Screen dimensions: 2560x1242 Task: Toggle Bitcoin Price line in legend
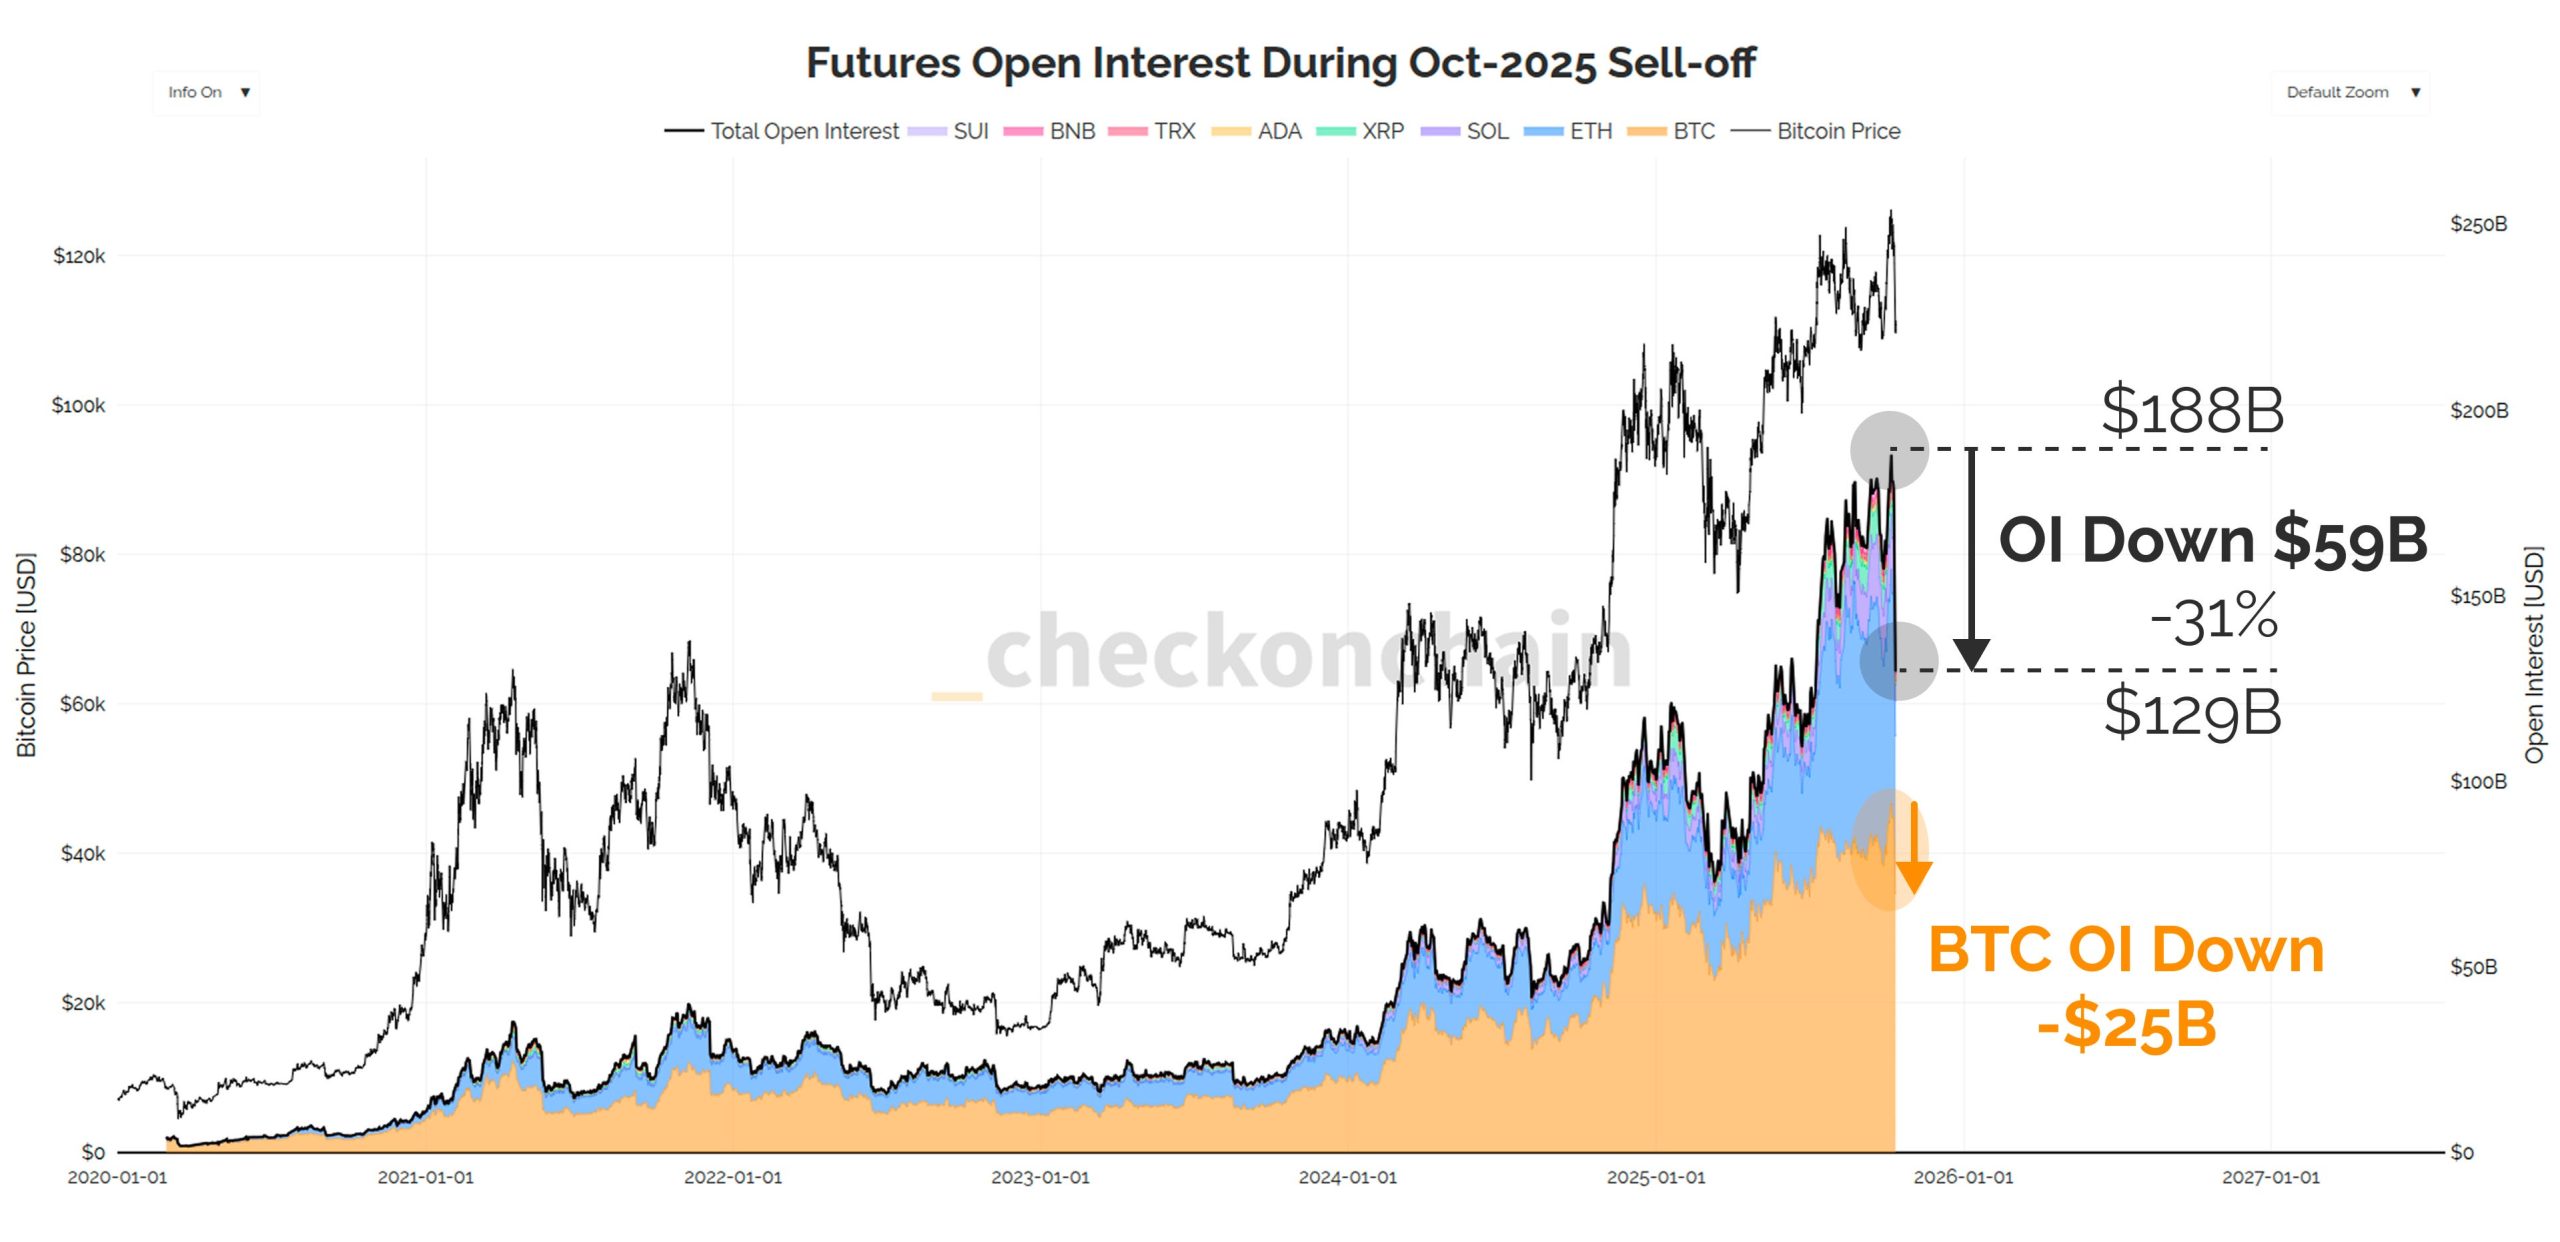click(1815, 131)
